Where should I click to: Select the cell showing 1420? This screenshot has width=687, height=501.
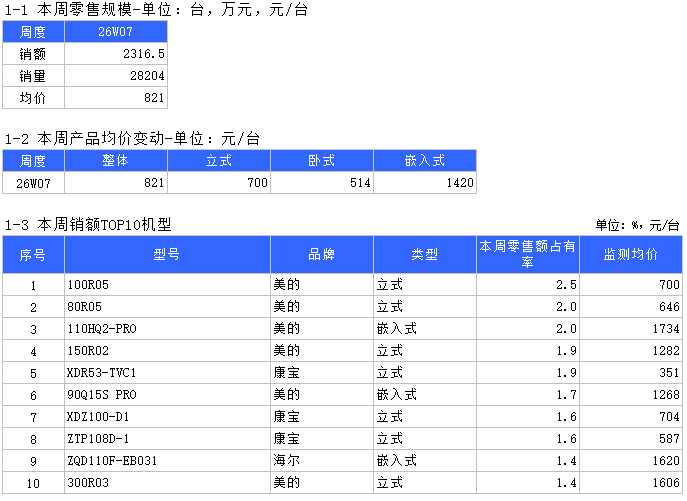pos(424,183)
